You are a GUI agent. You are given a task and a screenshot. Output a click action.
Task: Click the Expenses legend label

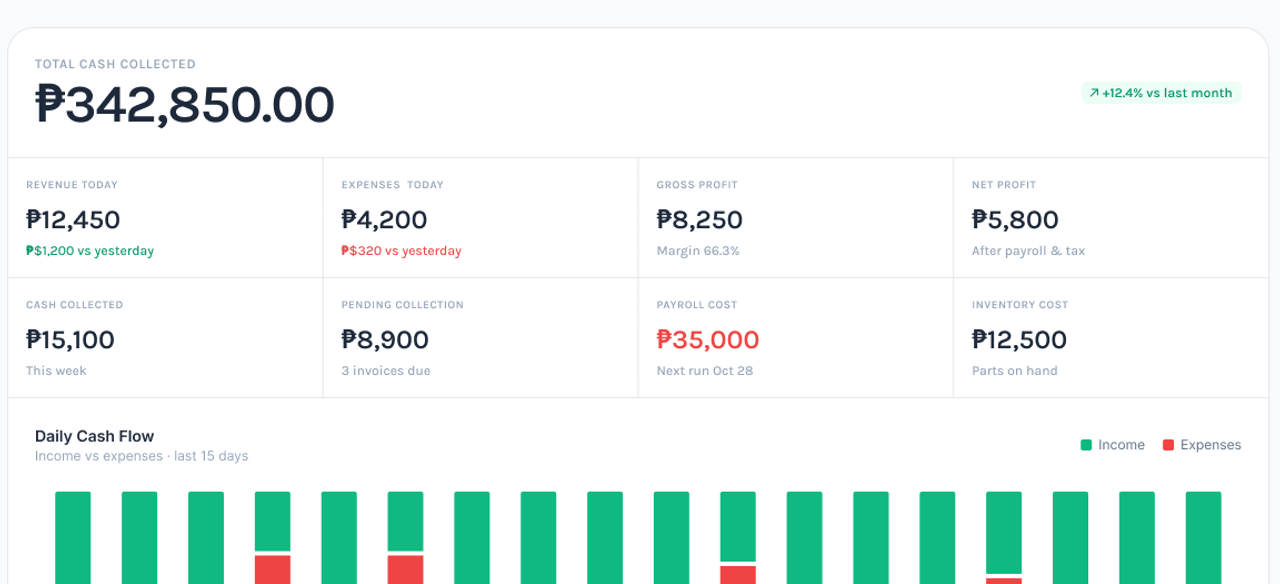[x=1210, y=445]
